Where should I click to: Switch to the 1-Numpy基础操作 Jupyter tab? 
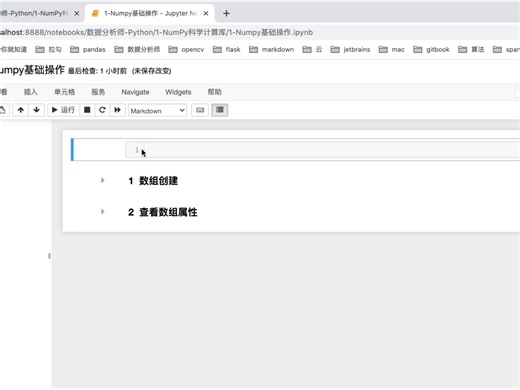150,13
